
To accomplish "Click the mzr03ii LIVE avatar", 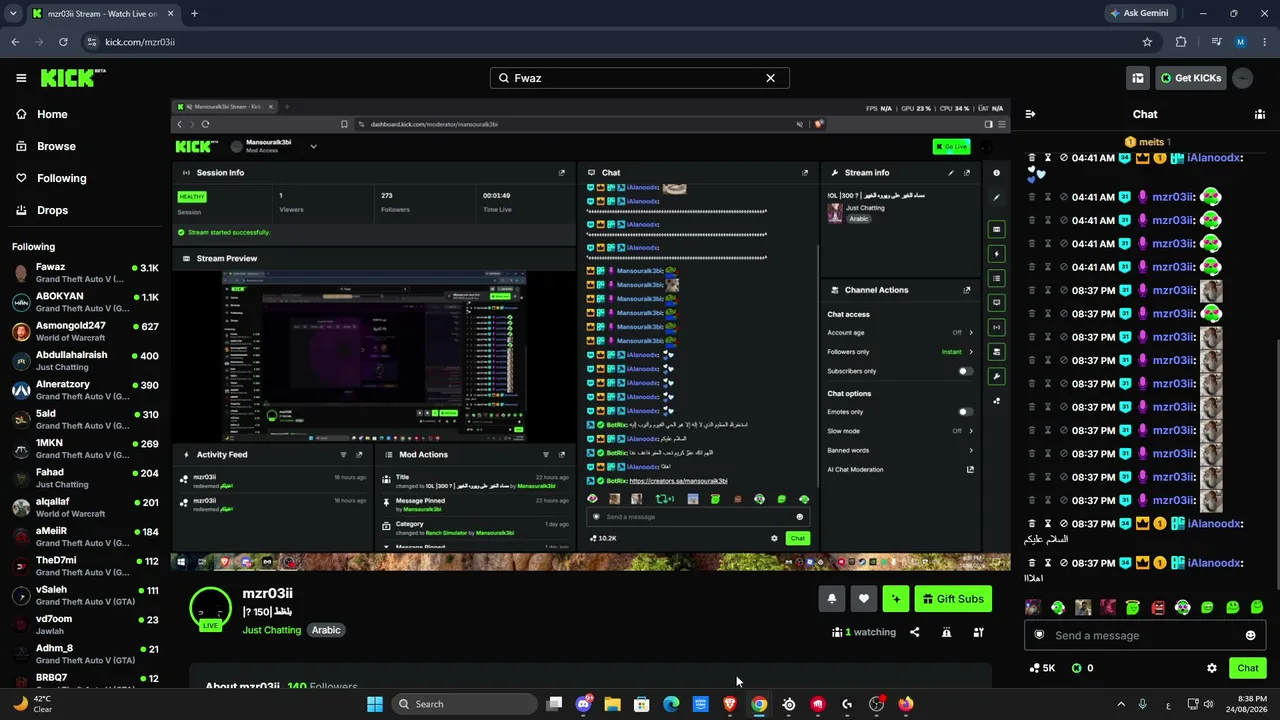I will tap(210, 608).
